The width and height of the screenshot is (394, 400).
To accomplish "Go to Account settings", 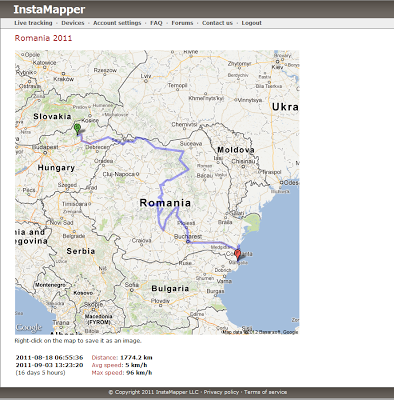I will pyautogui.click(x=117, y=23).
